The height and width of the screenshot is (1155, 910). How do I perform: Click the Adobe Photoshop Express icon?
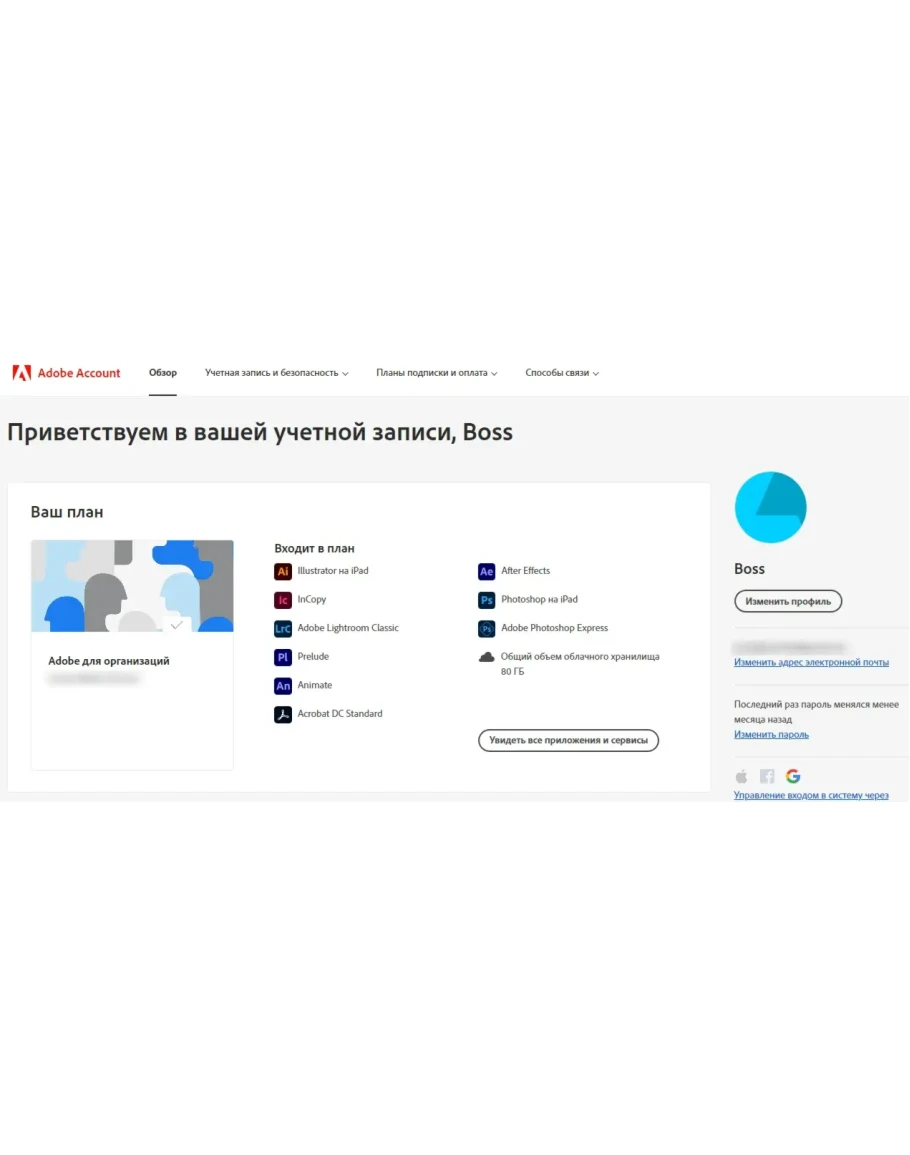(487, 629)
